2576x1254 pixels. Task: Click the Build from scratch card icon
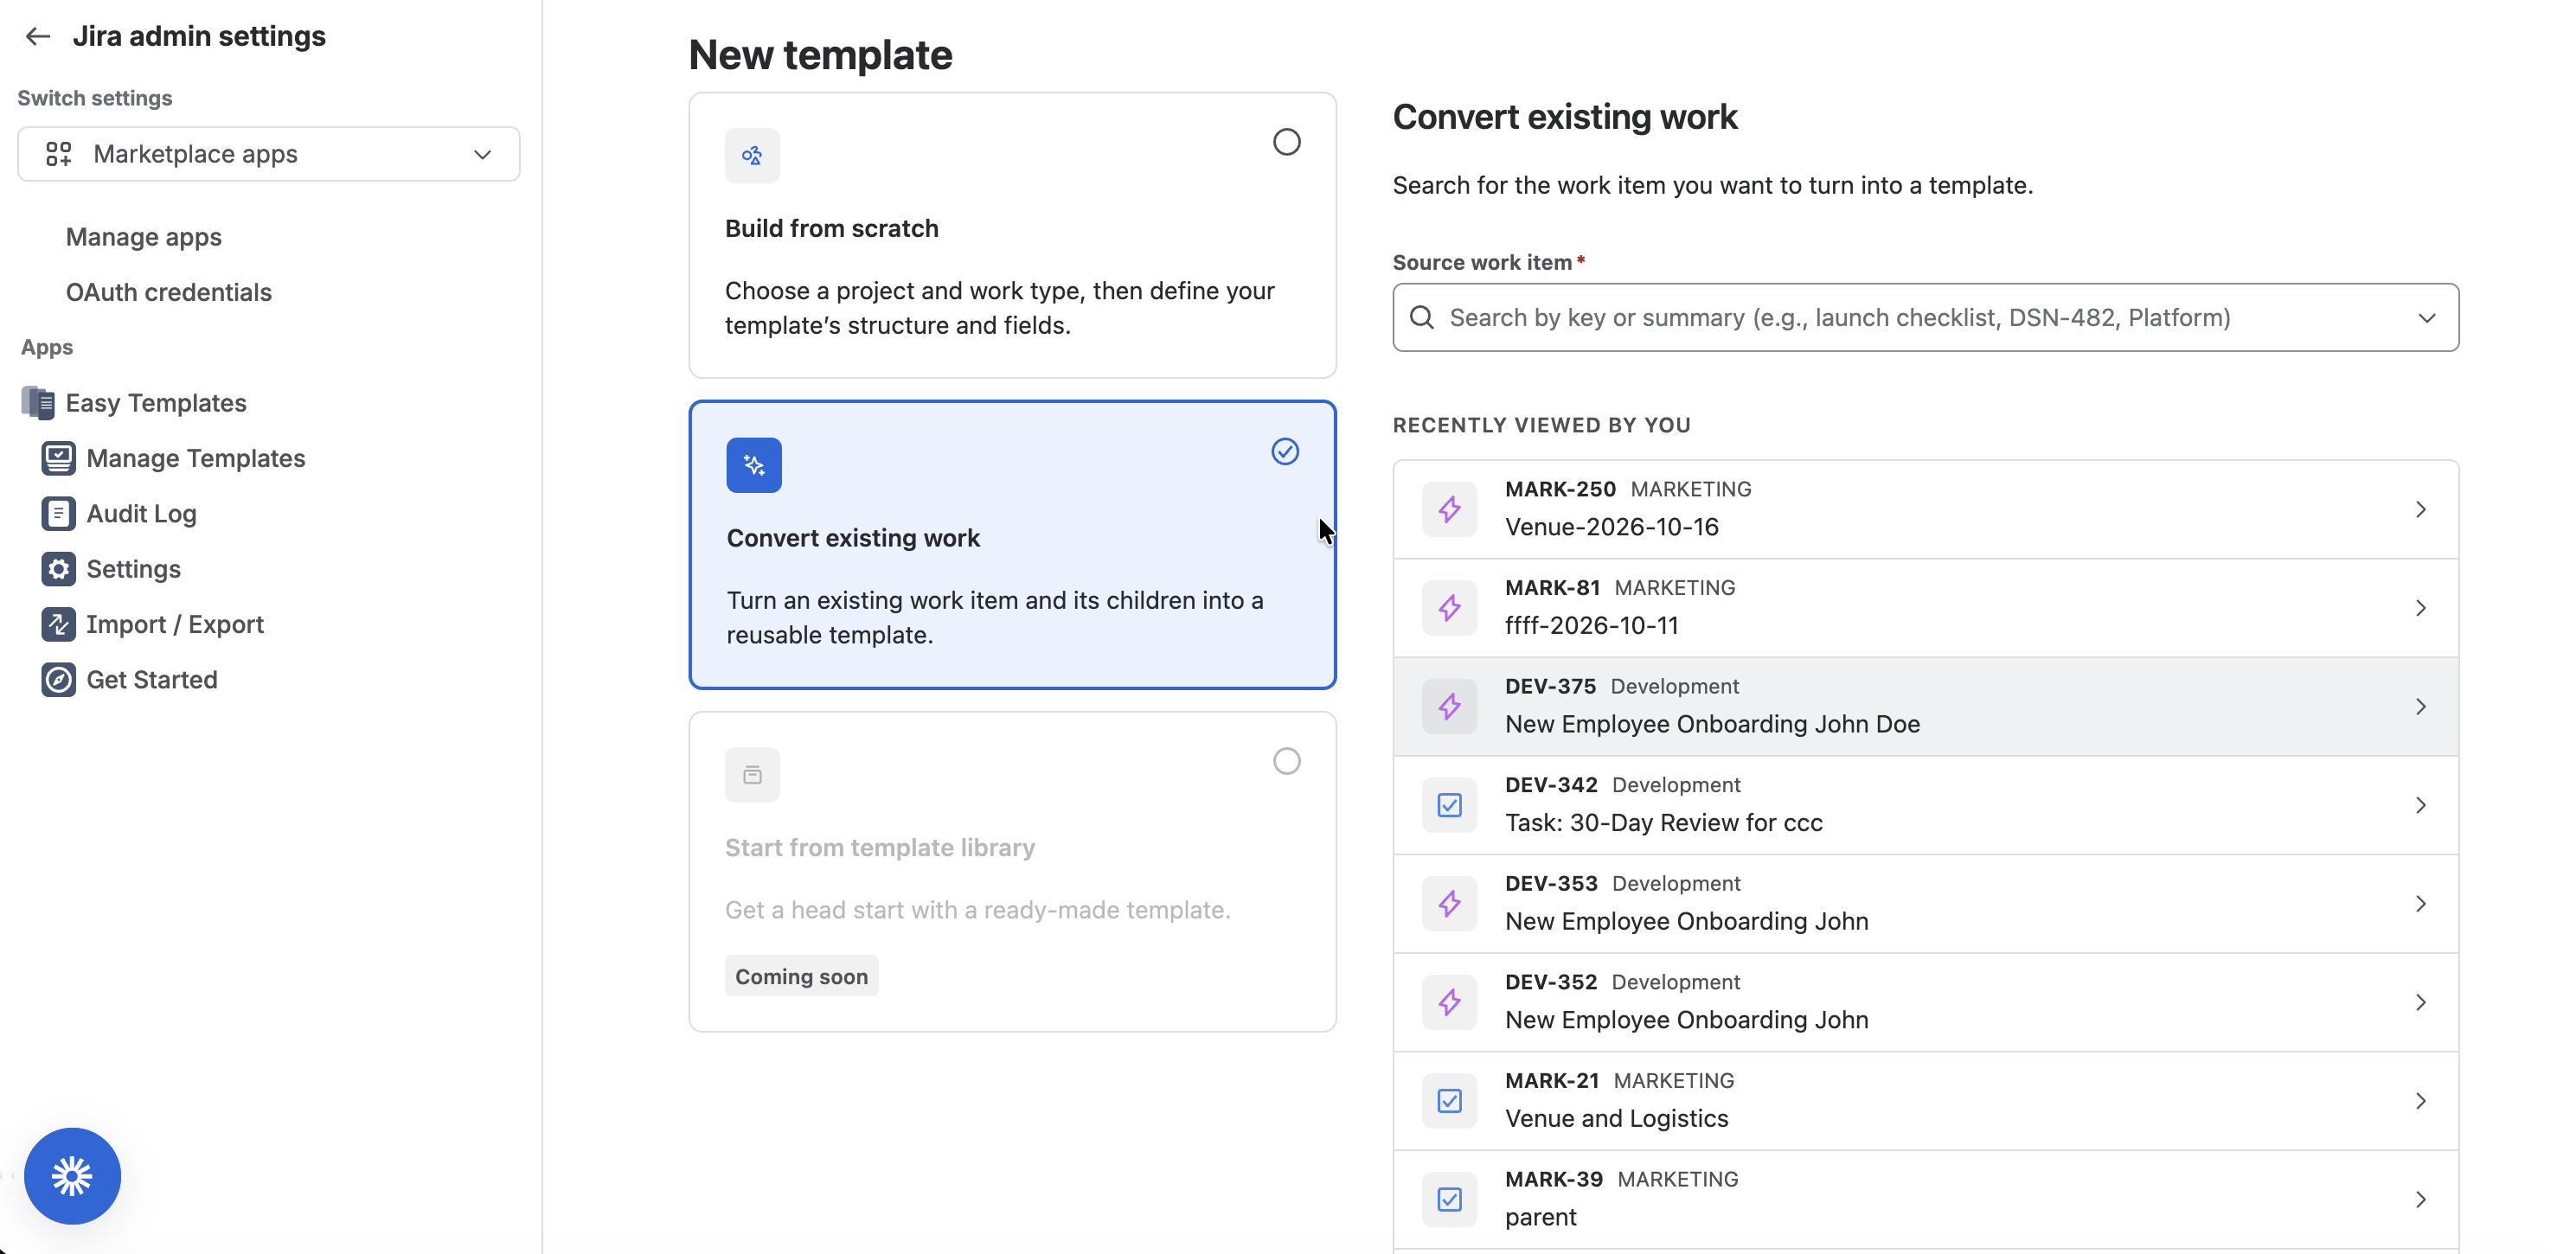752,155
